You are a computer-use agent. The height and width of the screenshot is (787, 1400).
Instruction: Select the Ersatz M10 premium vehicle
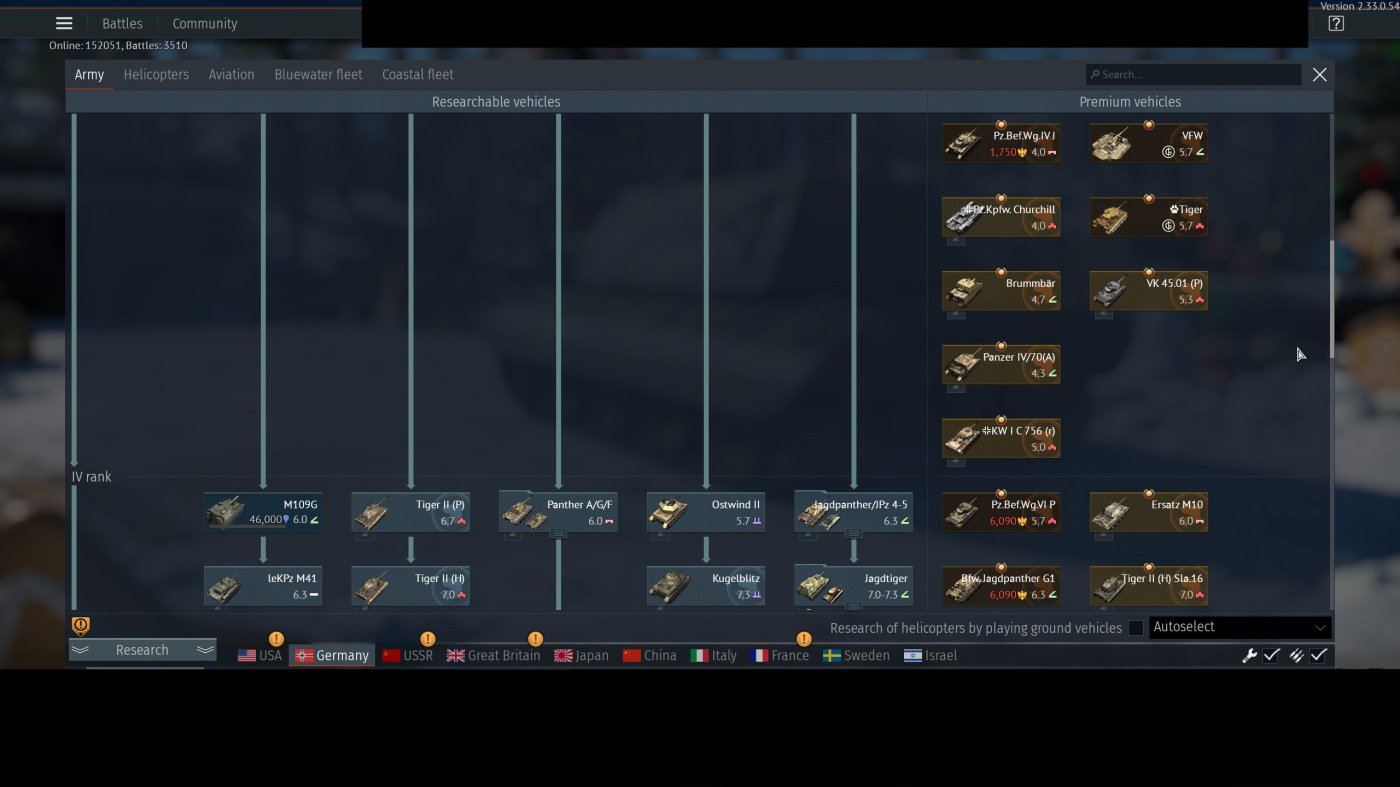[1148, 512]
